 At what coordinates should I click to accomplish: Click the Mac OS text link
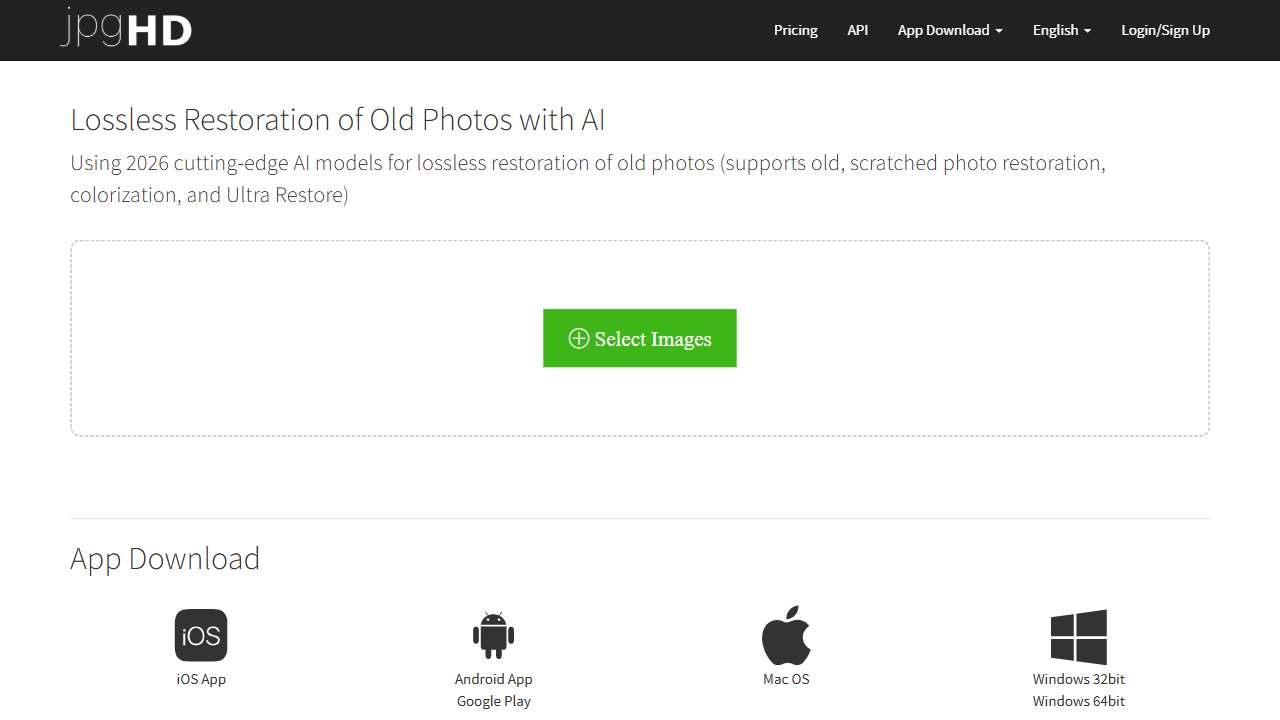pyautogui.click(x=786, y=679)
